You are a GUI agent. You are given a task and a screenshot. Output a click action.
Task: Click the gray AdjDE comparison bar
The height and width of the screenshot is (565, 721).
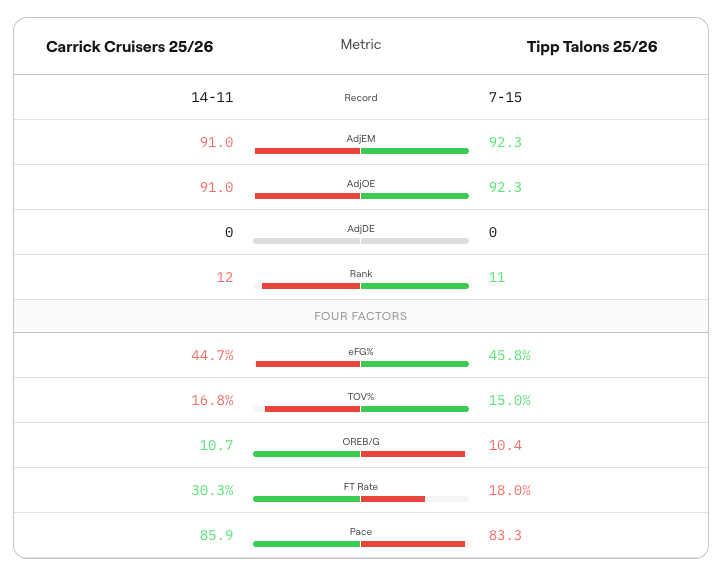(361, 241)
